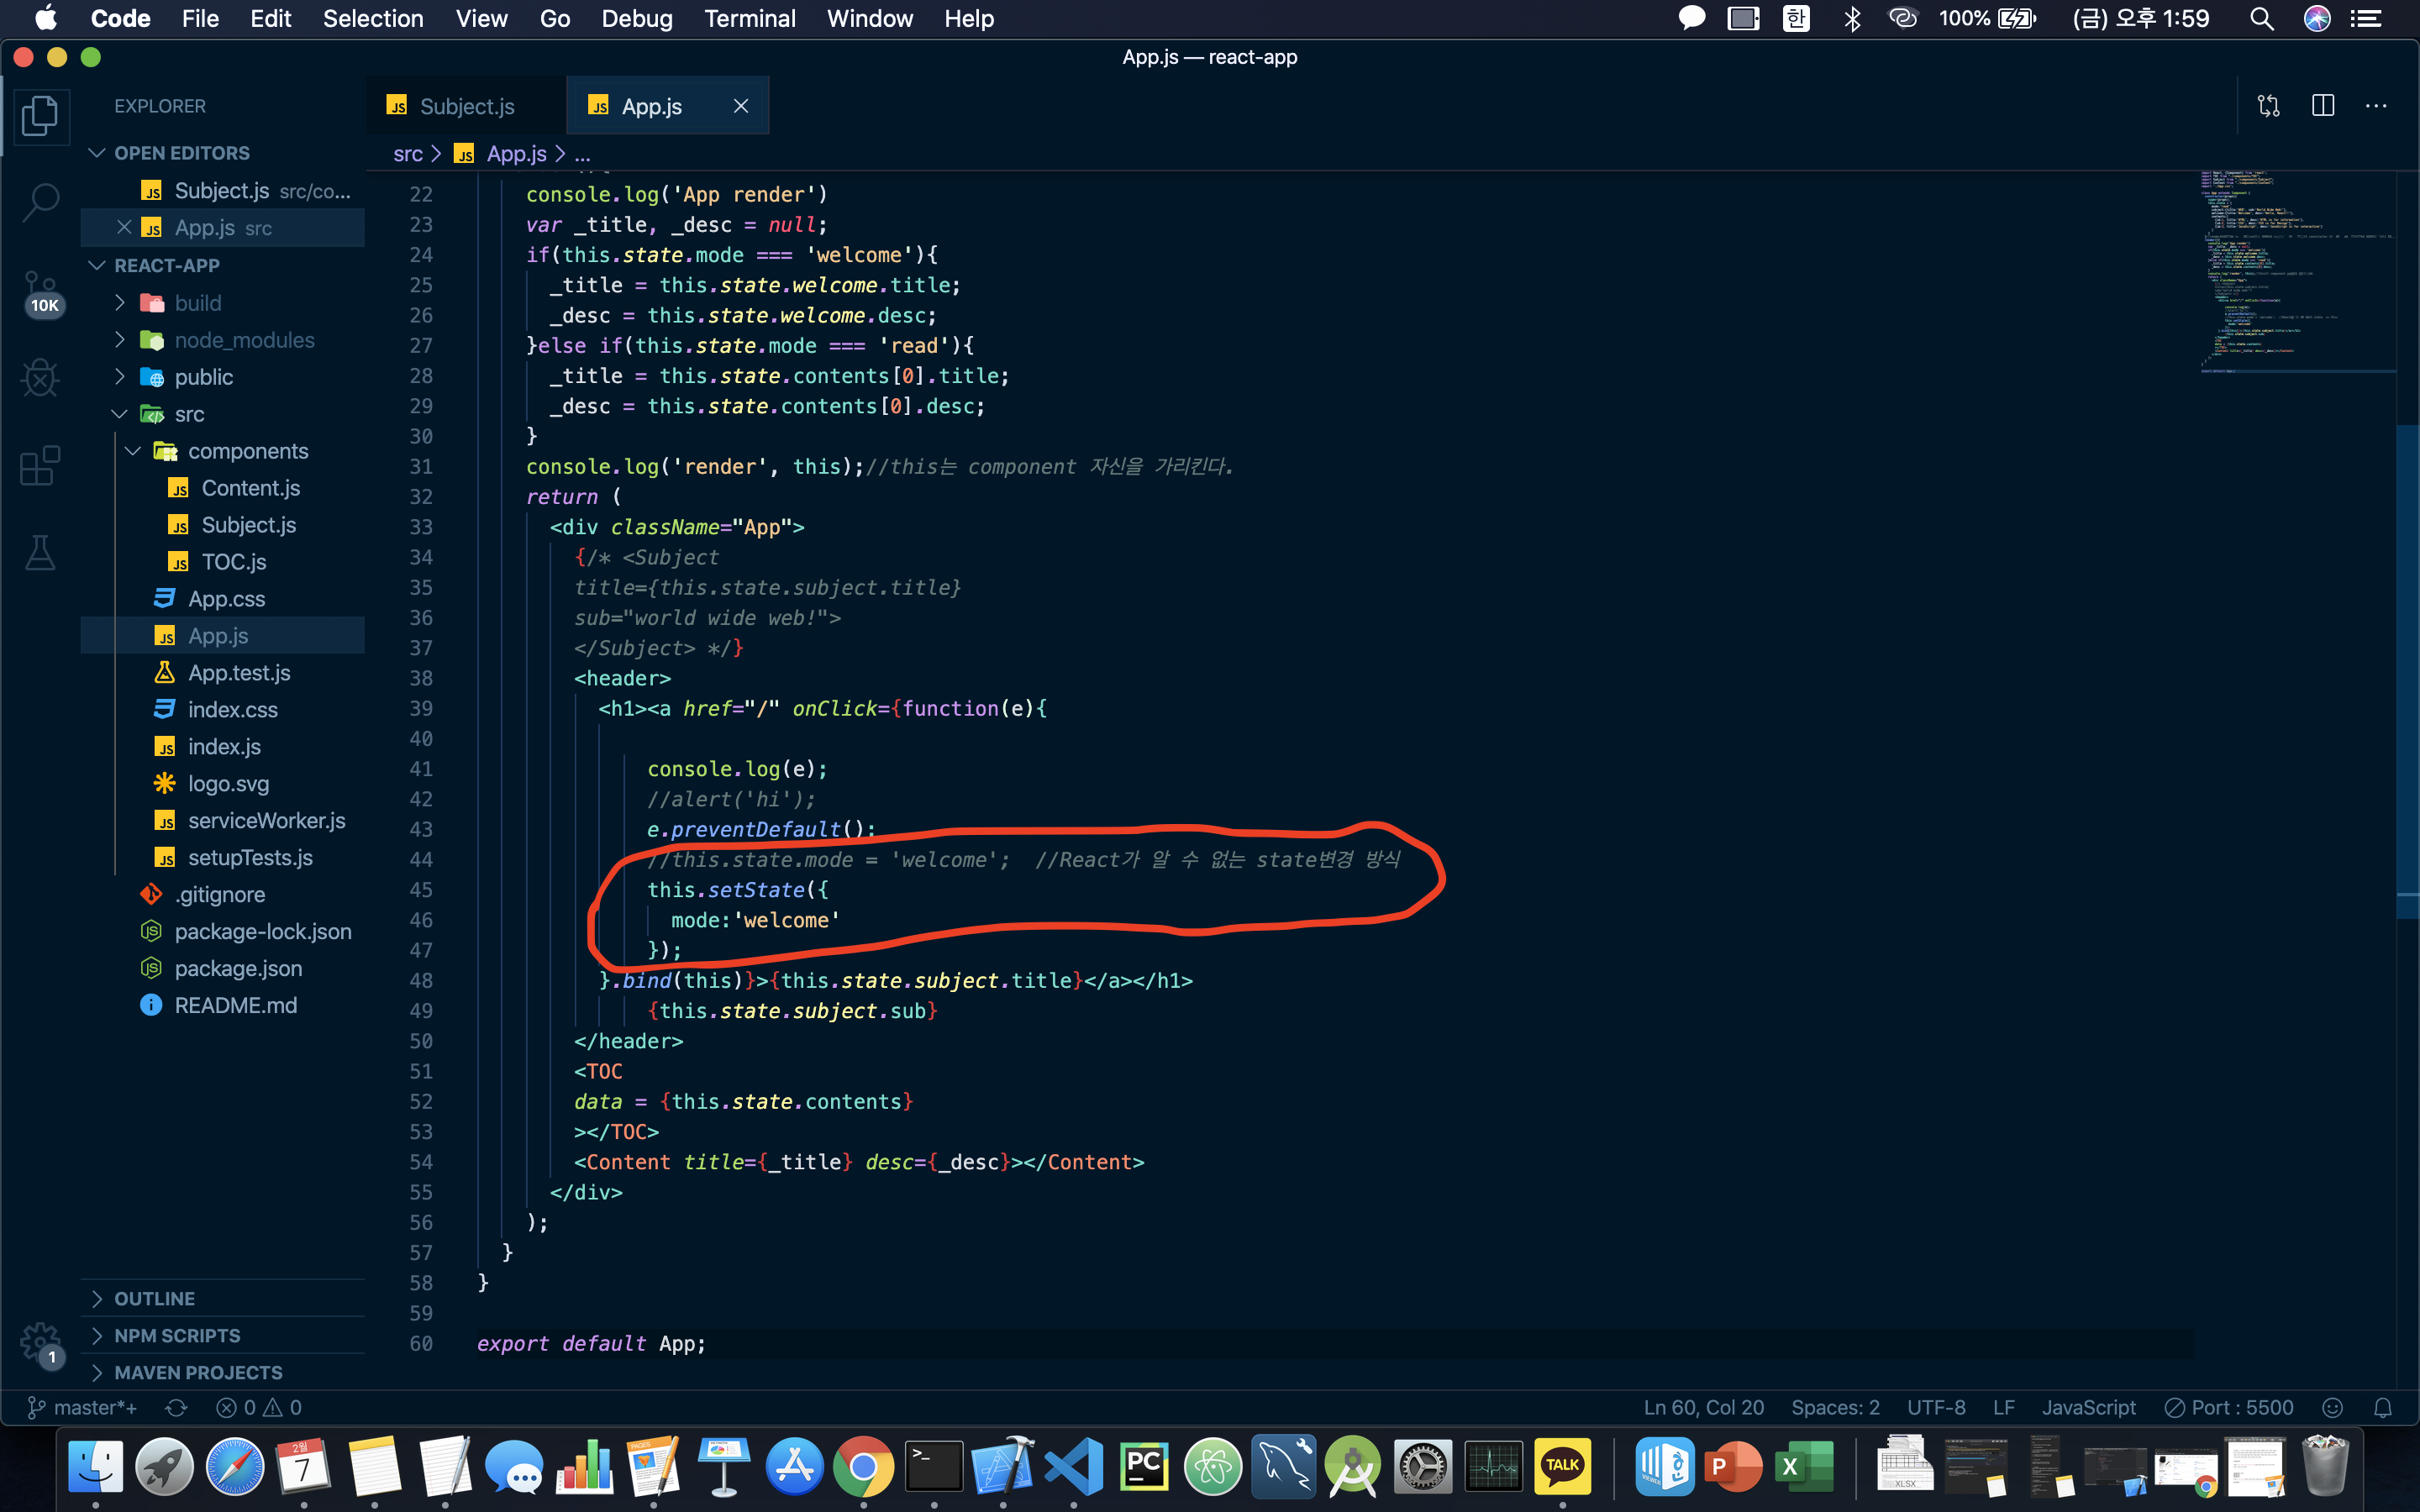Screen dimensions: 2420x1512
Task: Click the feedback smiley in the status bar
Action: coord(2332,1407)
